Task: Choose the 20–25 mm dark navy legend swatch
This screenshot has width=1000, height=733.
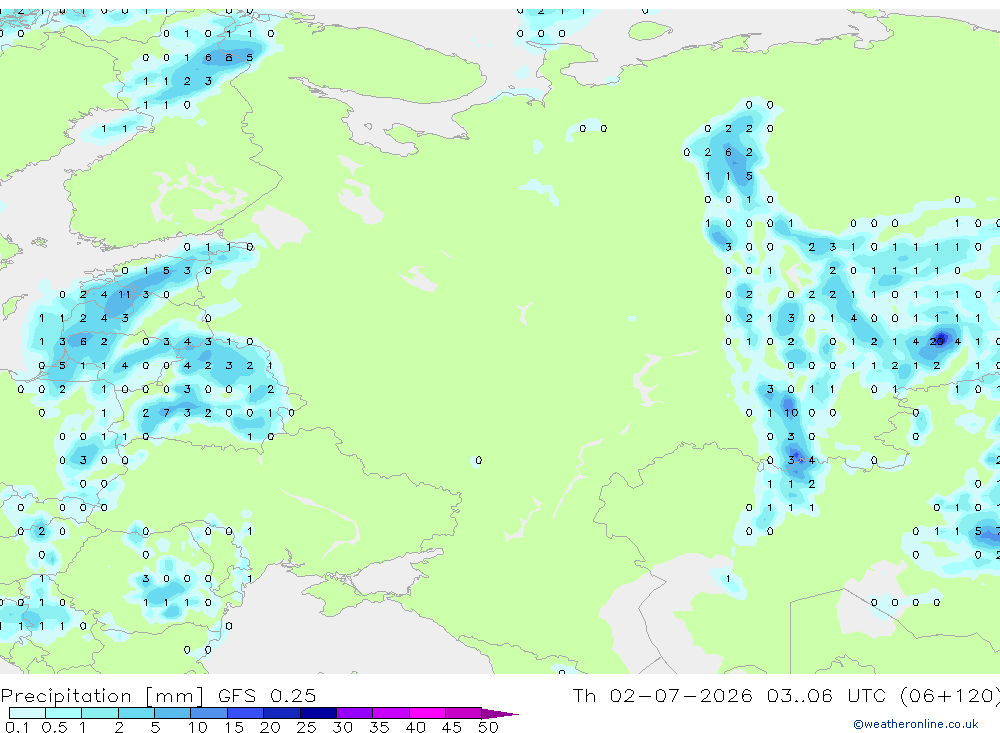Action: [282, 713]
